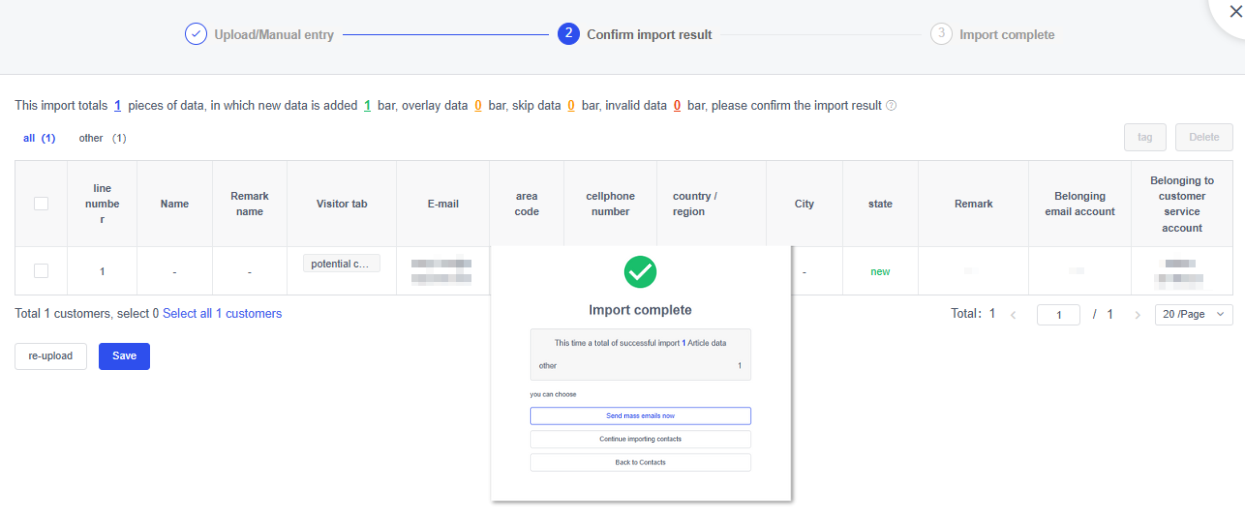The image size is (1245, 509).
Task: Click Continue importing contacts button
Action: (640, 439)
